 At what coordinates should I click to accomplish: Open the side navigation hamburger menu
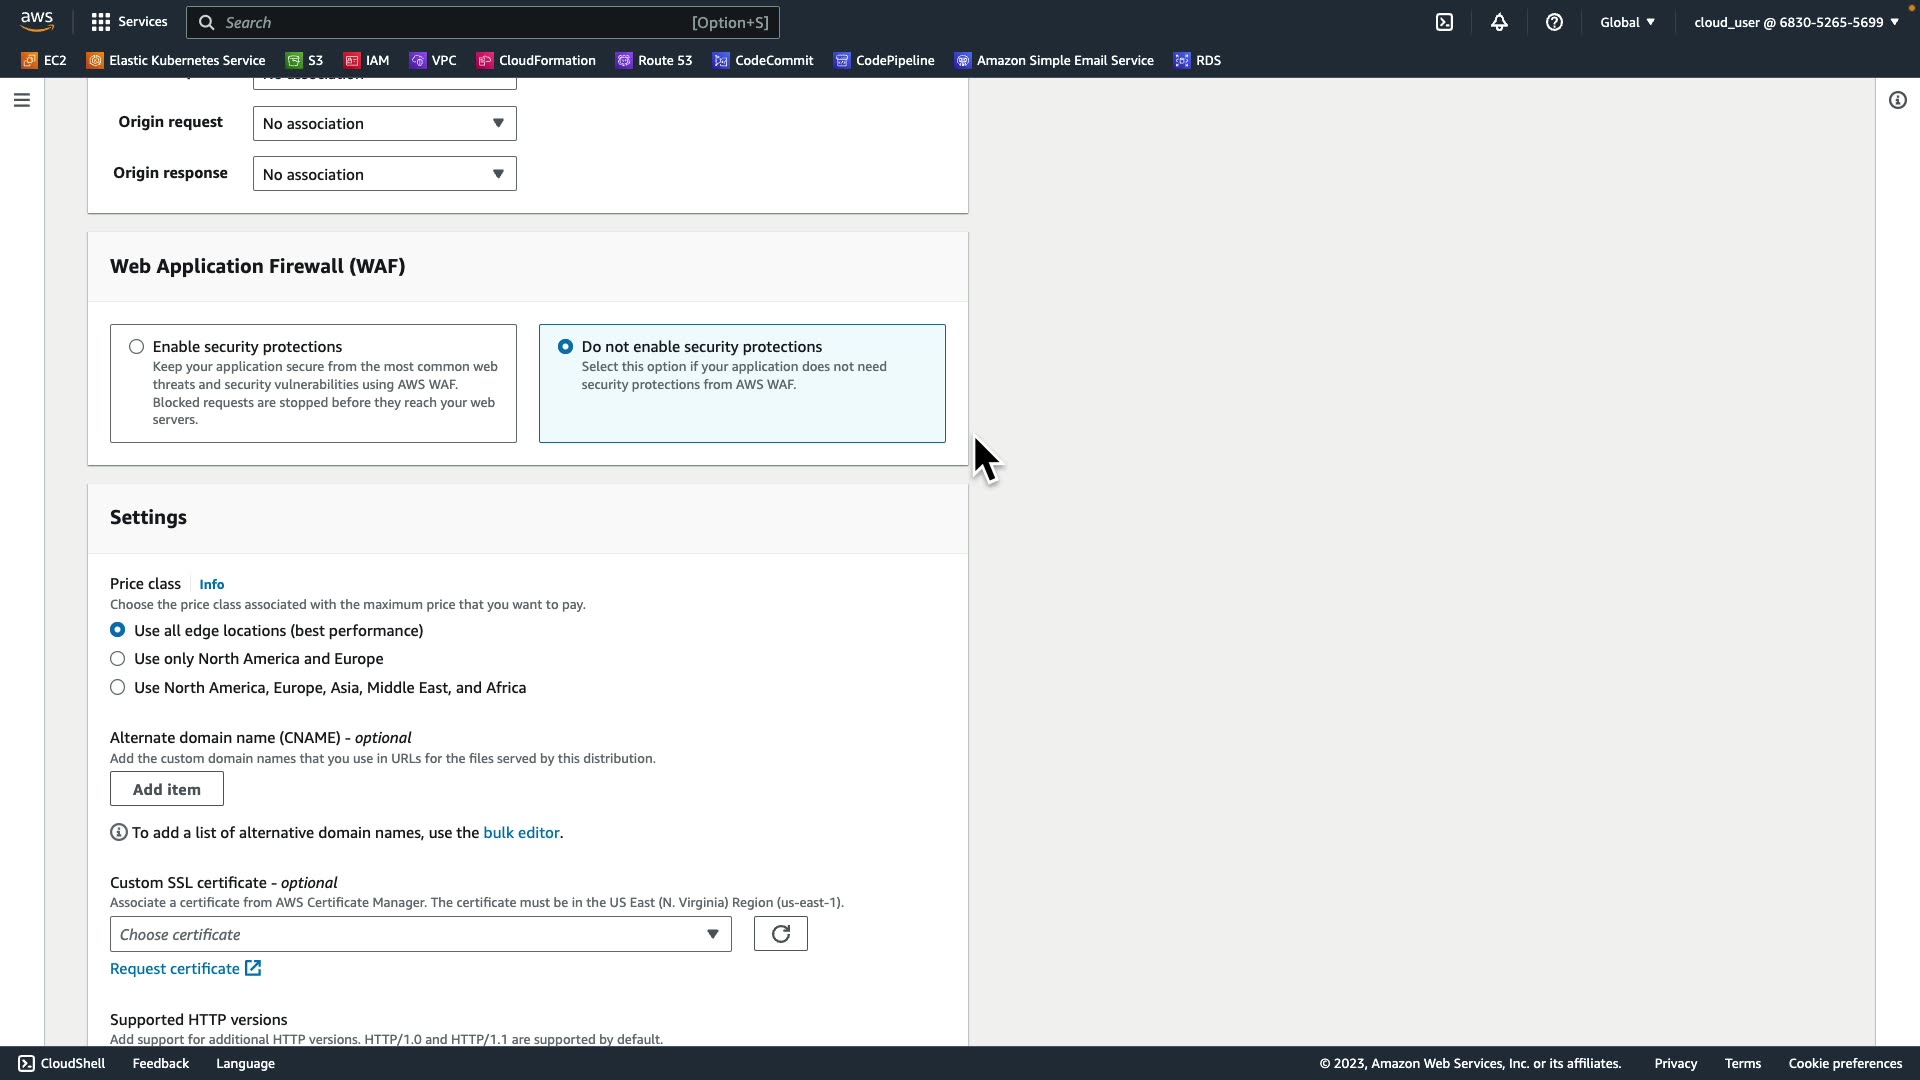[22, 100]
